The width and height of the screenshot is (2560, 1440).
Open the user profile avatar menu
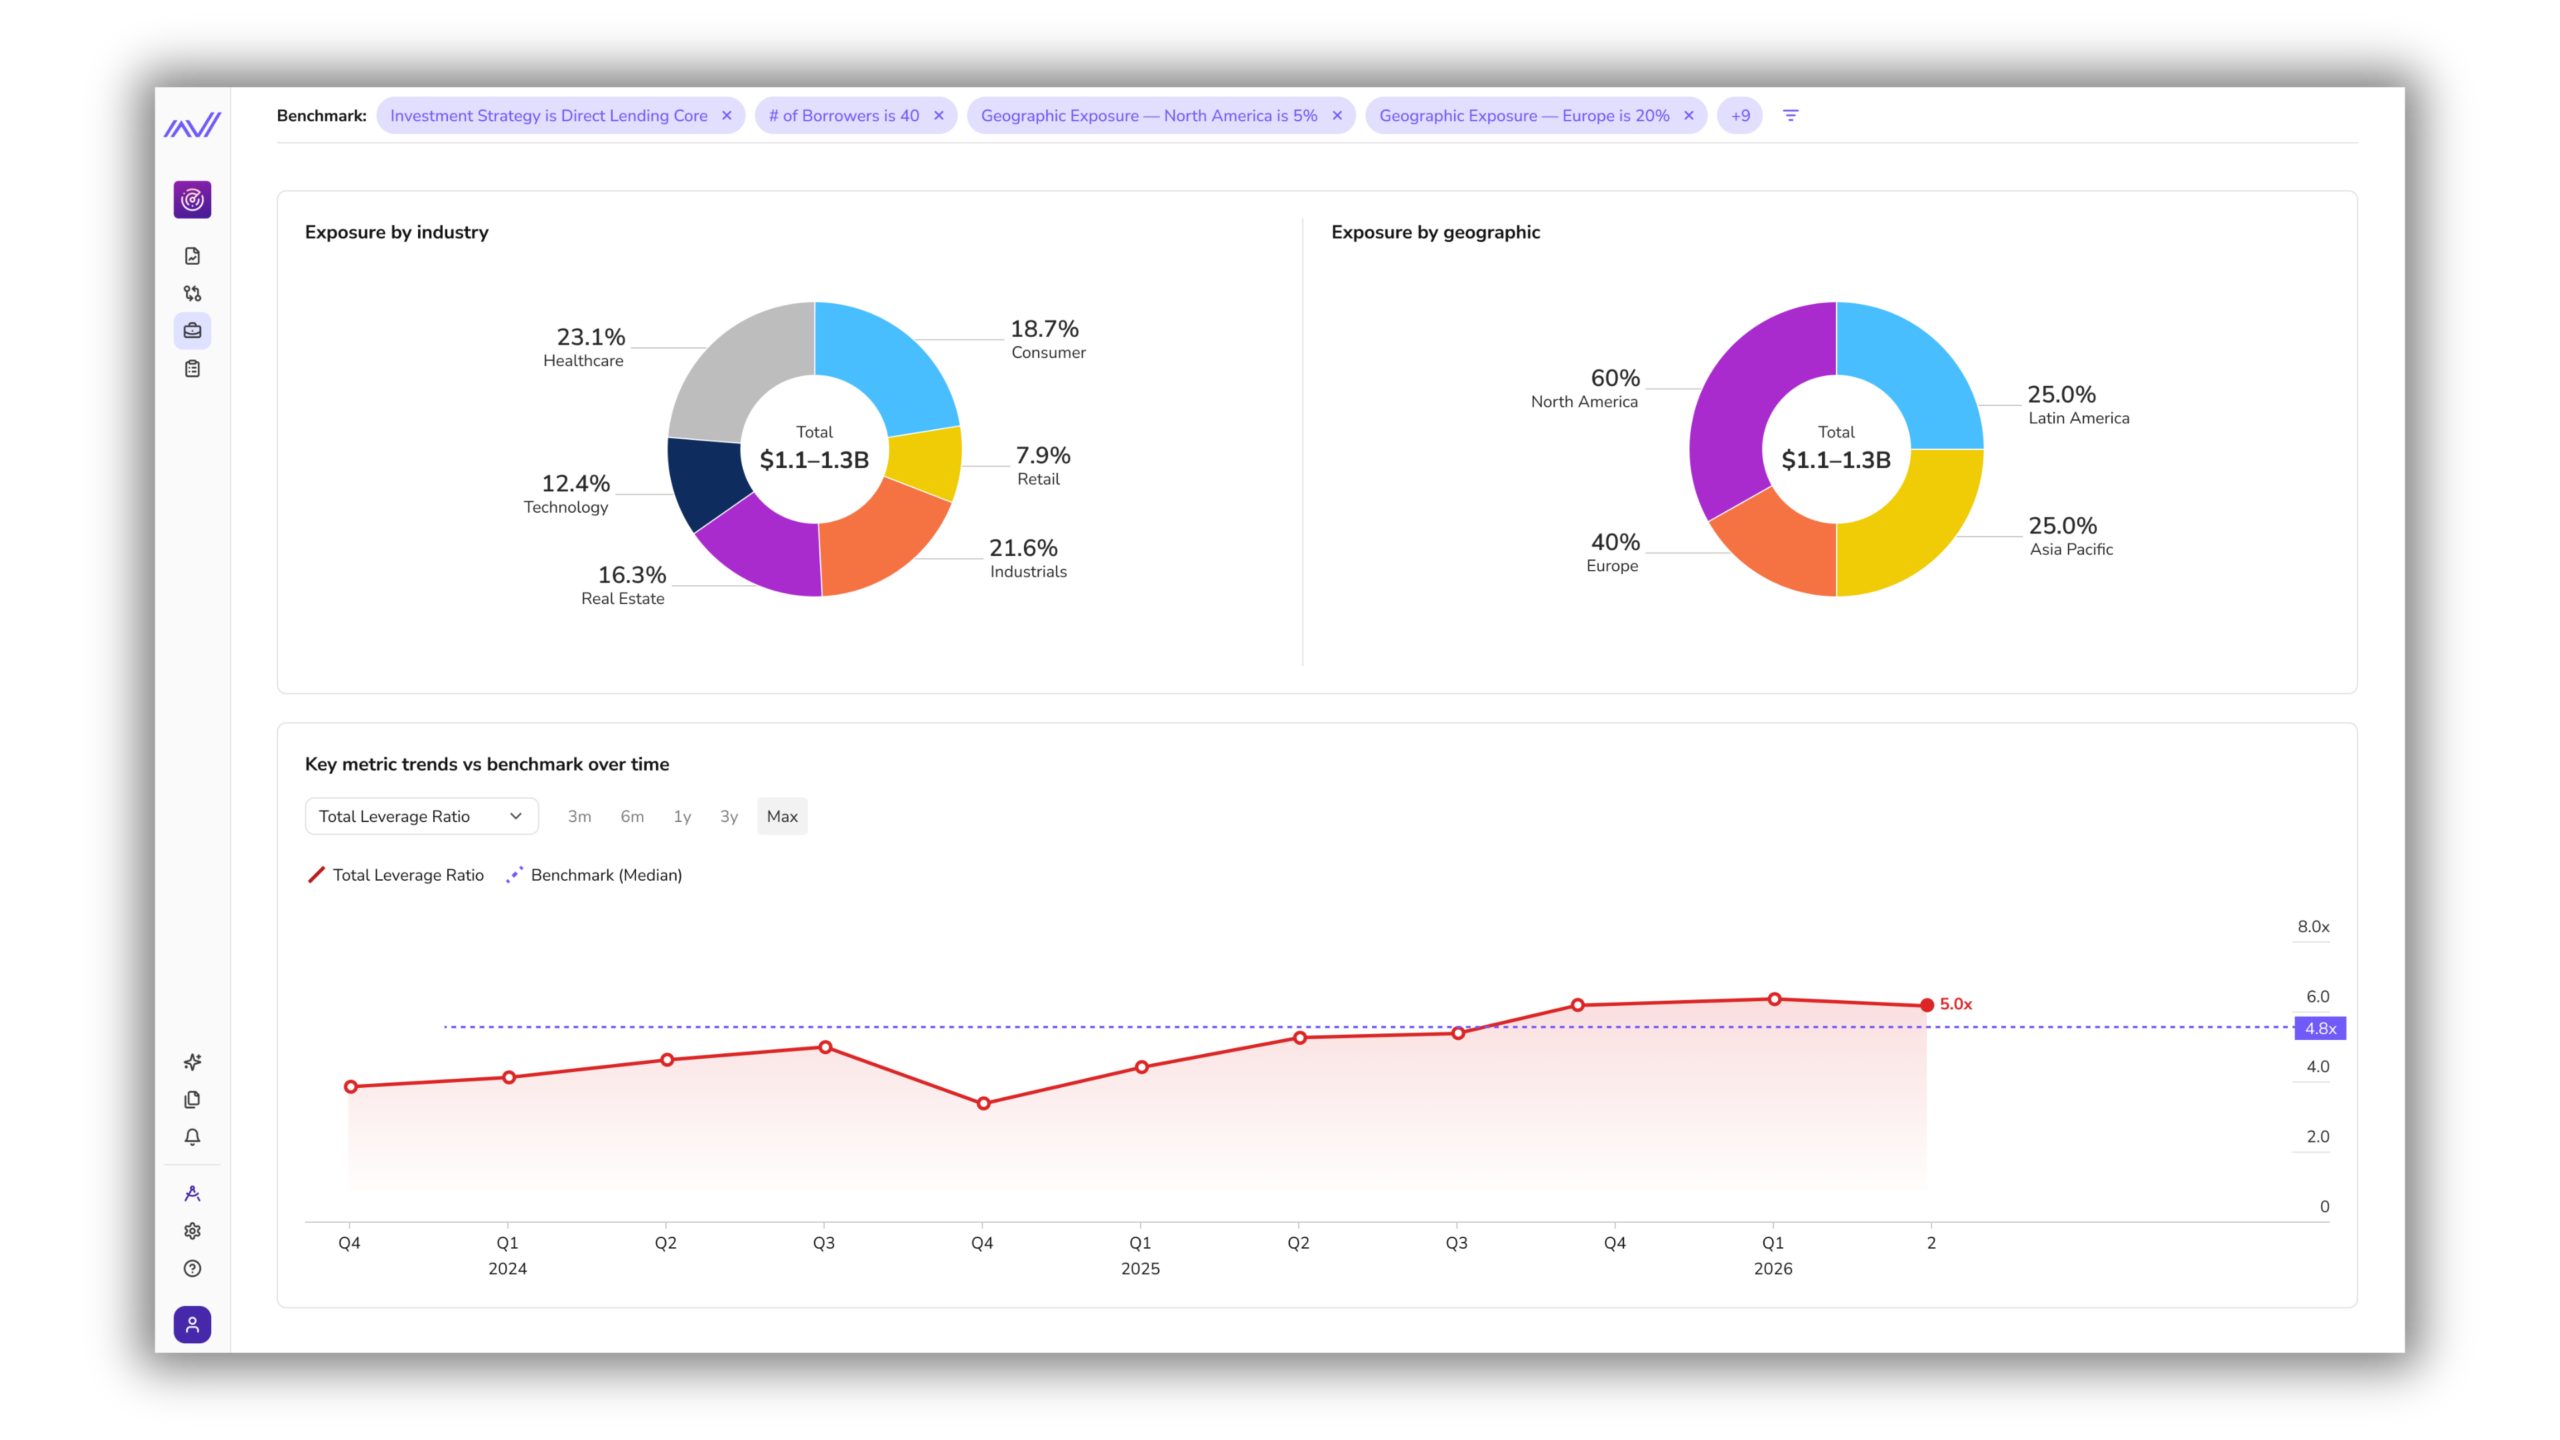tap(192, 1325)
